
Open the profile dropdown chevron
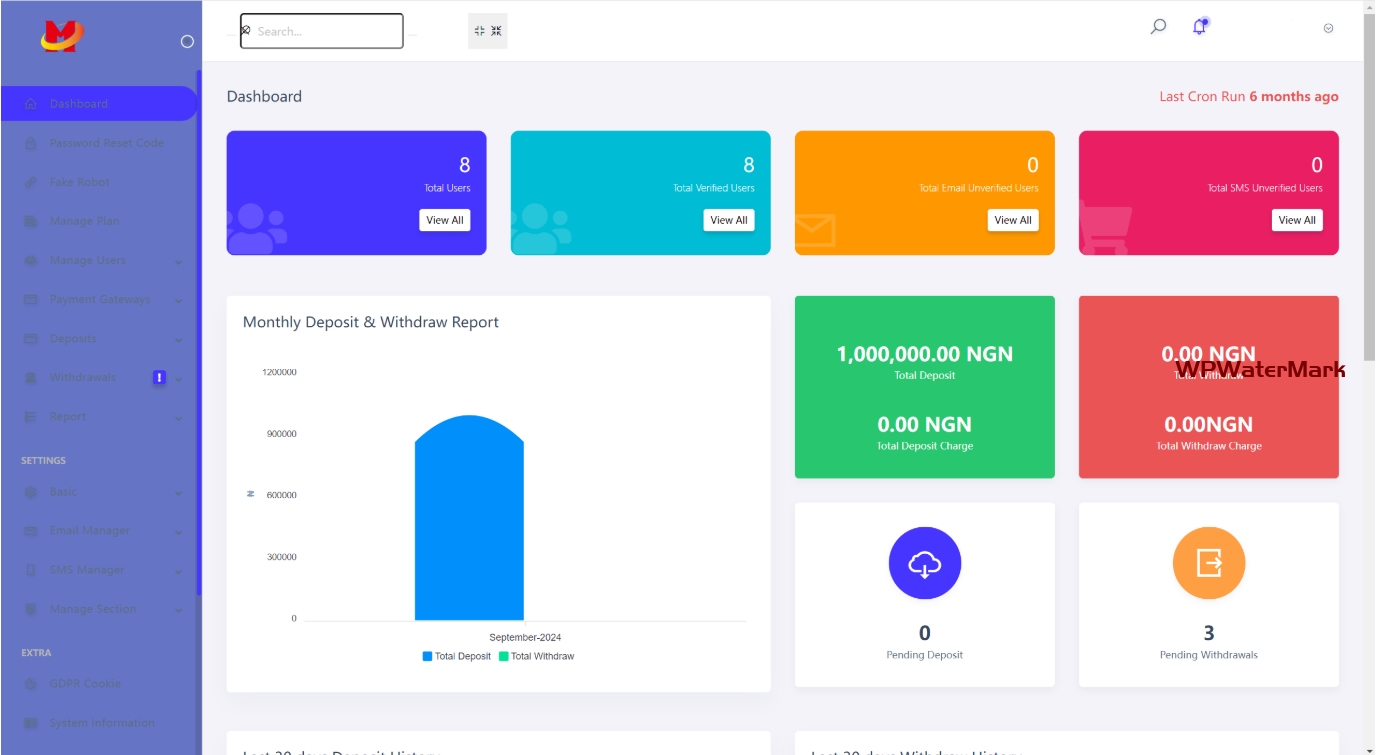pyautogui.click(x=1328, y=28)
